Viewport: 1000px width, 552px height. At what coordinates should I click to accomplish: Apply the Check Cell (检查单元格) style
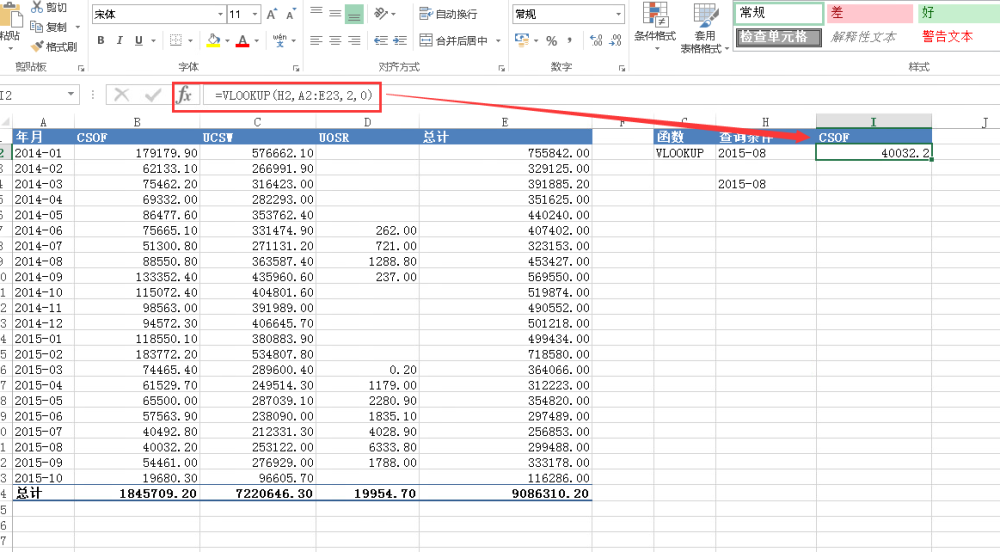(x=779, y=37)
